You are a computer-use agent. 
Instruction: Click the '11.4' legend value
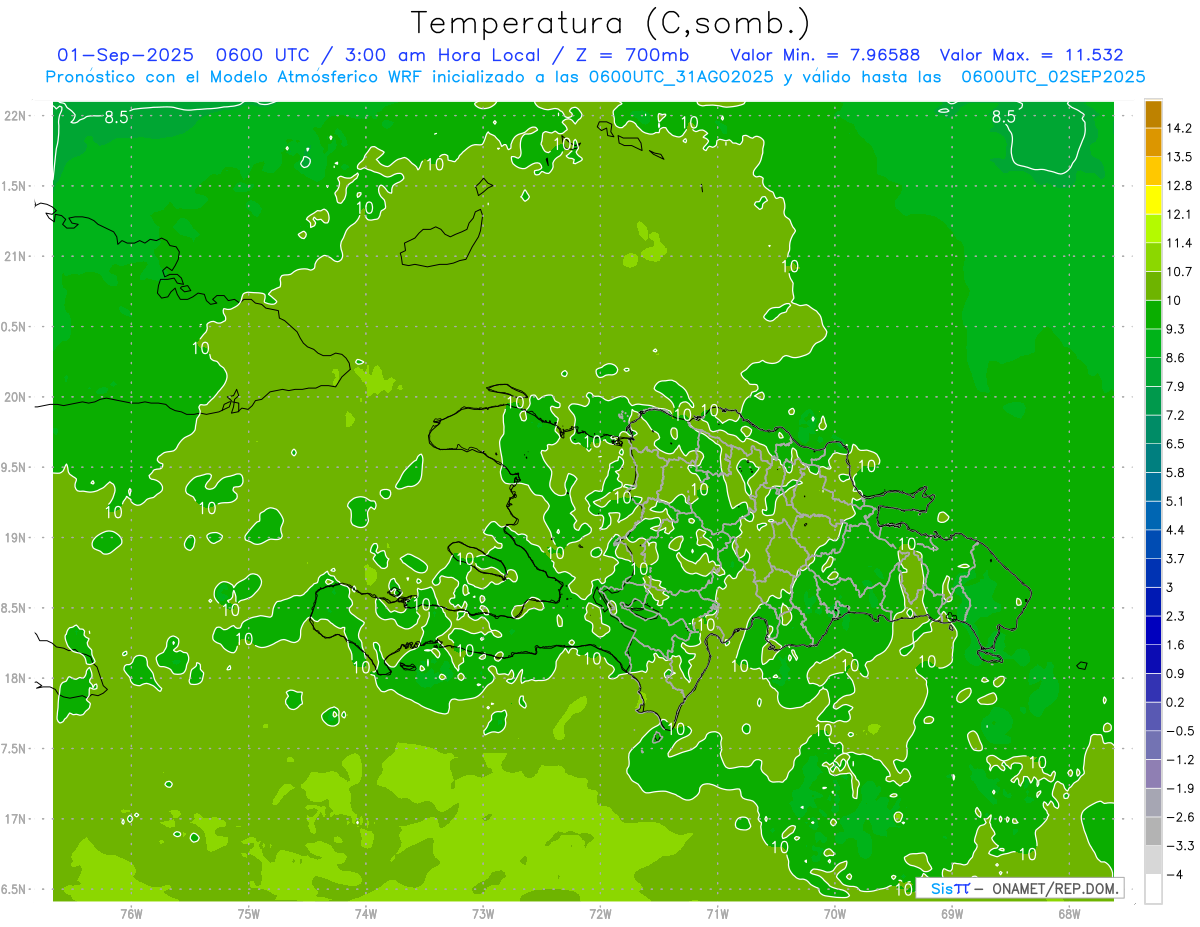pos(1179,243)
